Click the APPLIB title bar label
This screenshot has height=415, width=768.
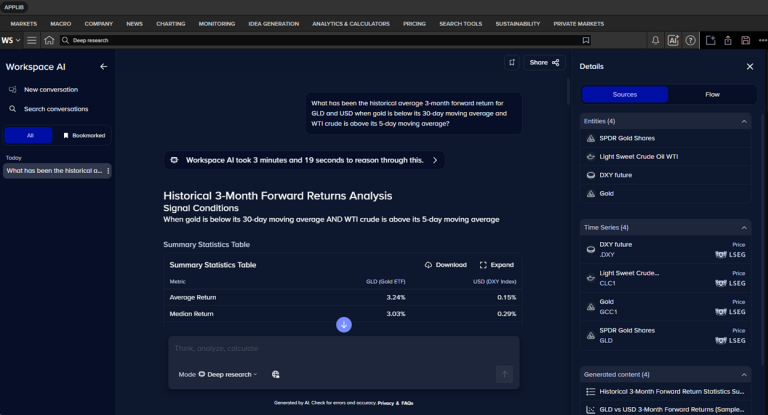[x=14, y=7]
